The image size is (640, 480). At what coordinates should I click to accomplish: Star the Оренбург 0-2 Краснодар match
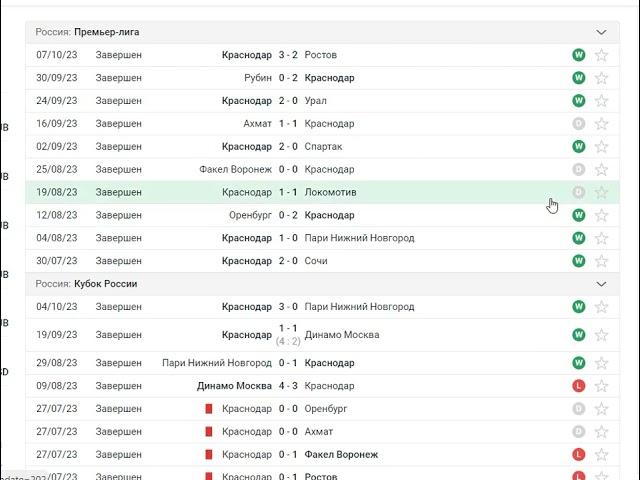click(x=601, y=215)
